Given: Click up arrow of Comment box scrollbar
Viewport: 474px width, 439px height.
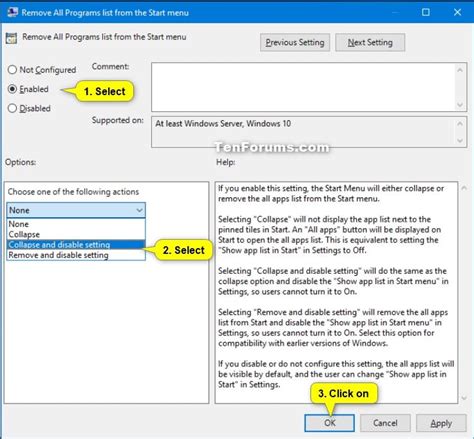Looking at the screenshot, I should (x=460, y=70).
